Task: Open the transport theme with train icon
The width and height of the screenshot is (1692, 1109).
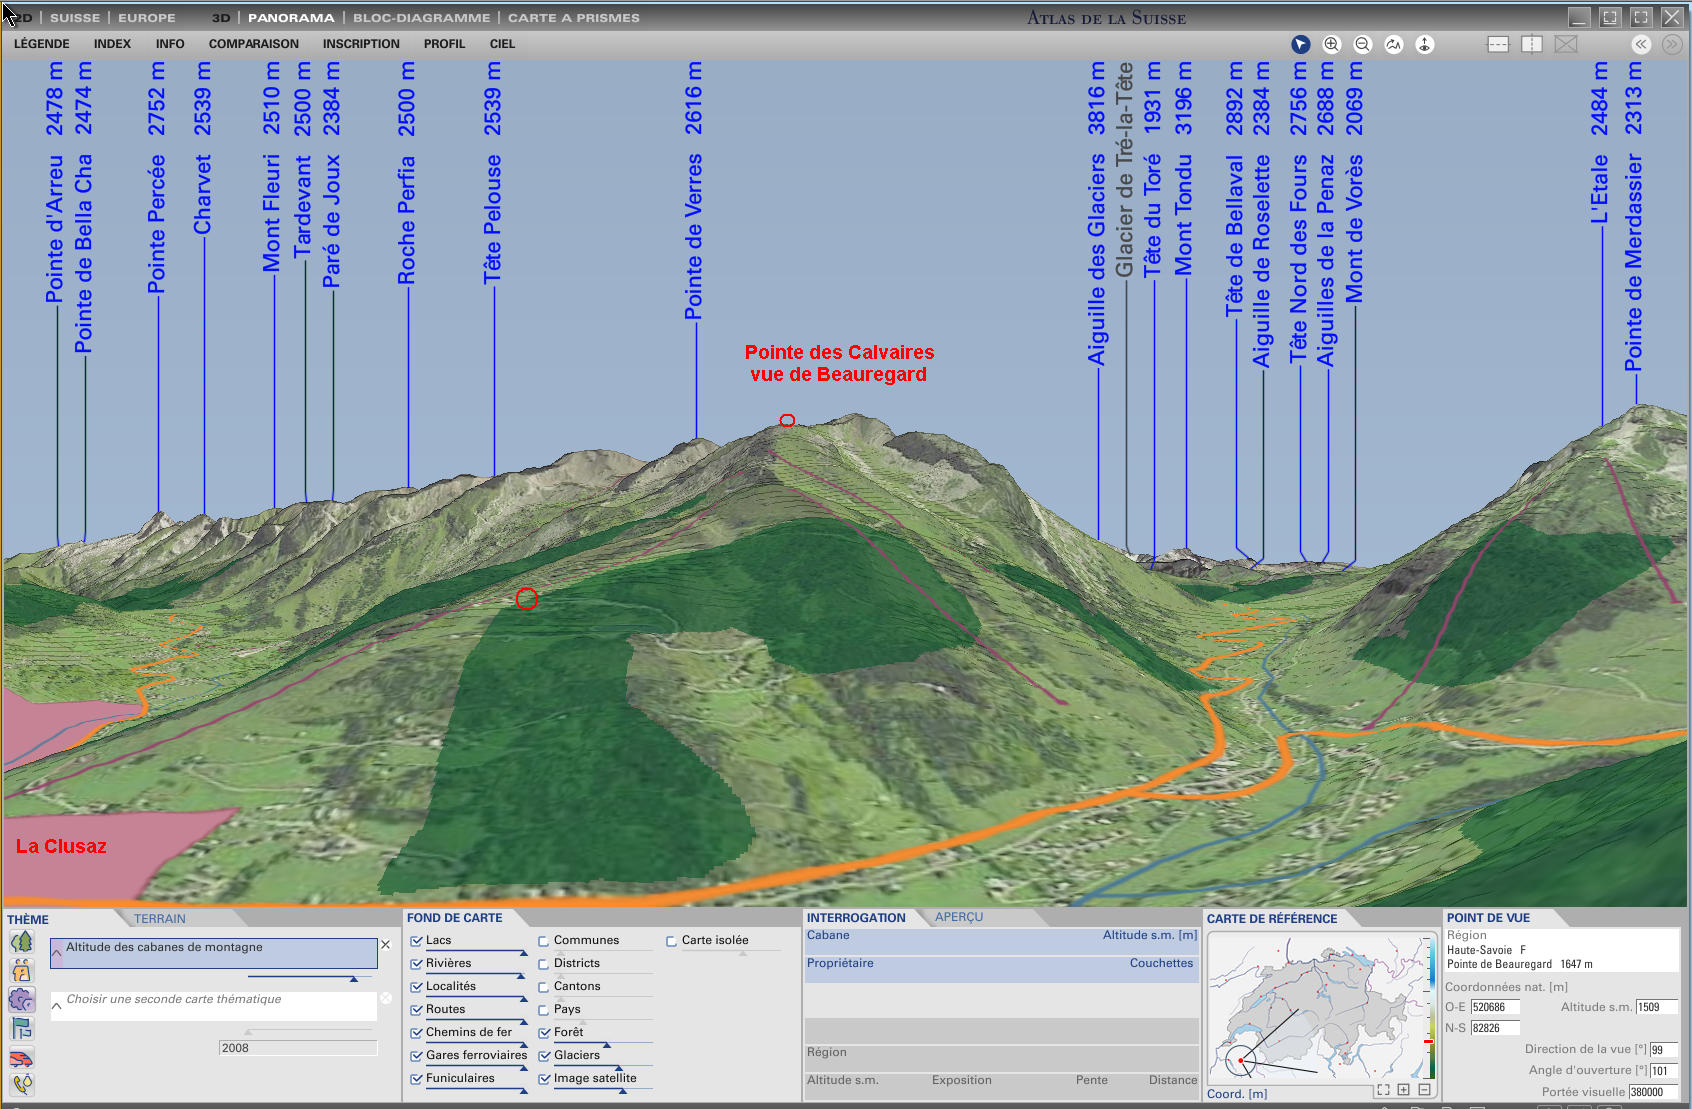Action: click(x=21, y=1058)
